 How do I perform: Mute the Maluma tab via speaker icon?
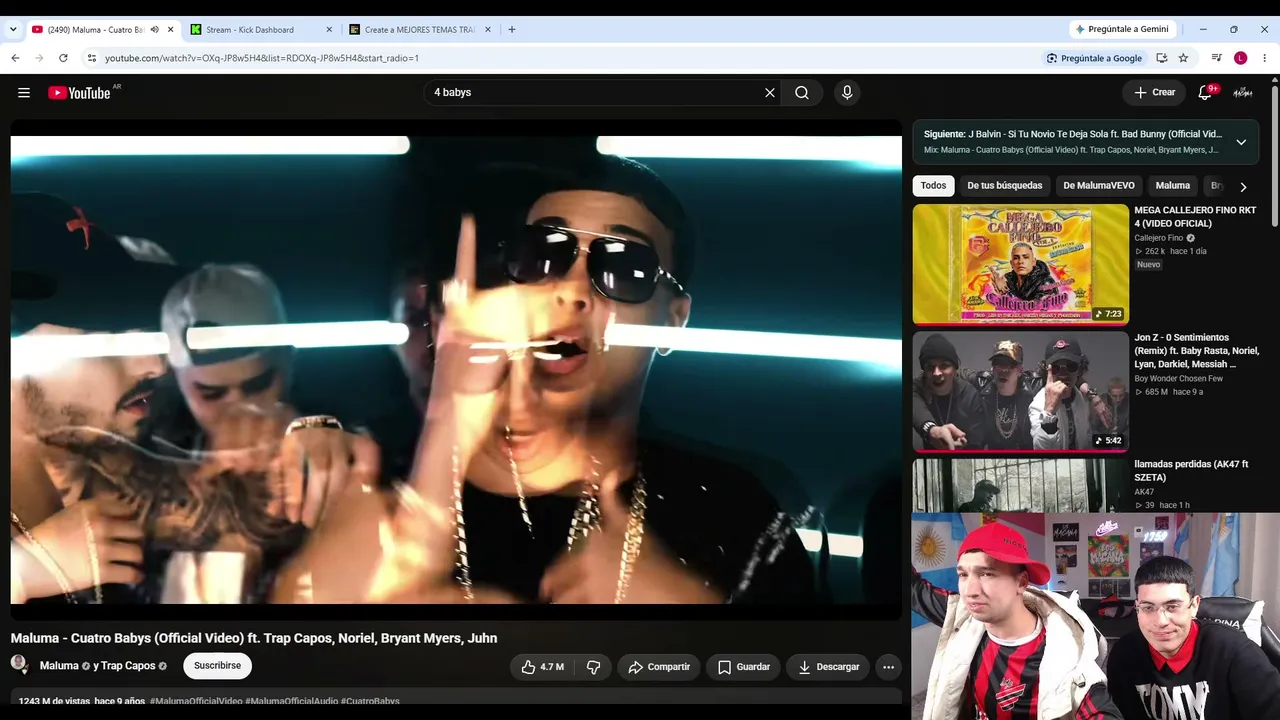click(x=154, y=30)
